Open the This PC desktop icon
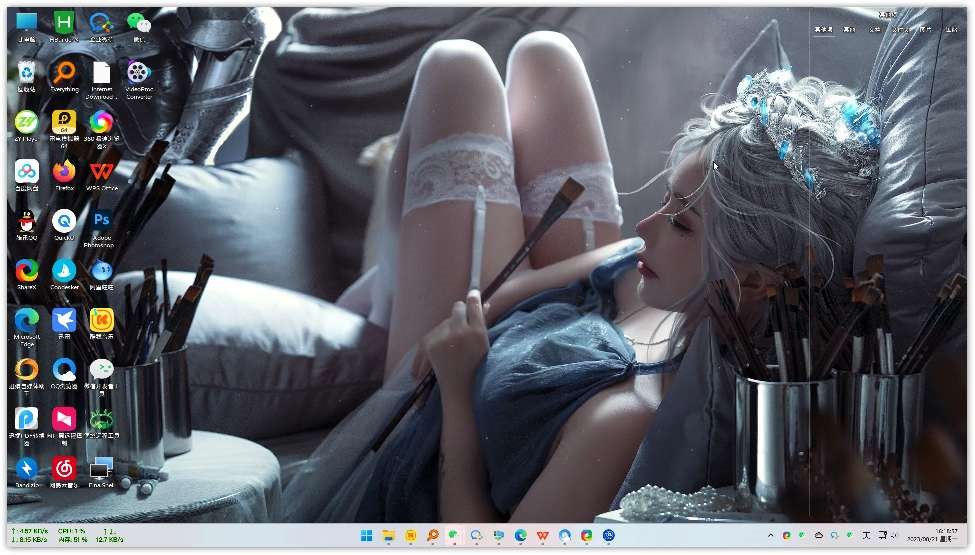 click(27, 23)
